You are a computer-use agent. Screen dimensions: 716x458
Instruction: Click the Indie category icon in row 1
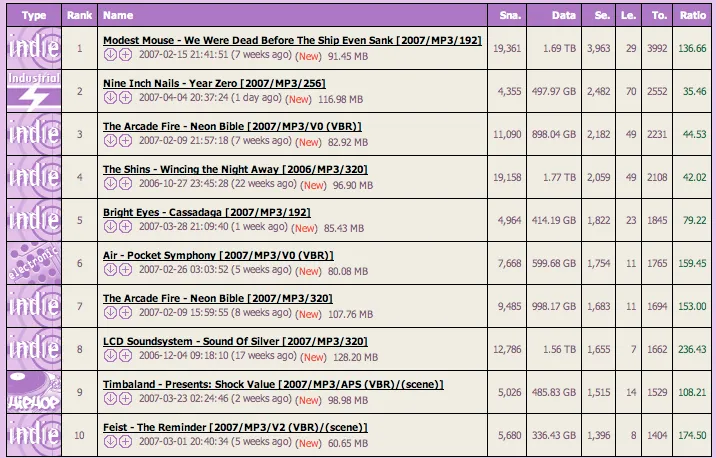[x=32, y=46]
